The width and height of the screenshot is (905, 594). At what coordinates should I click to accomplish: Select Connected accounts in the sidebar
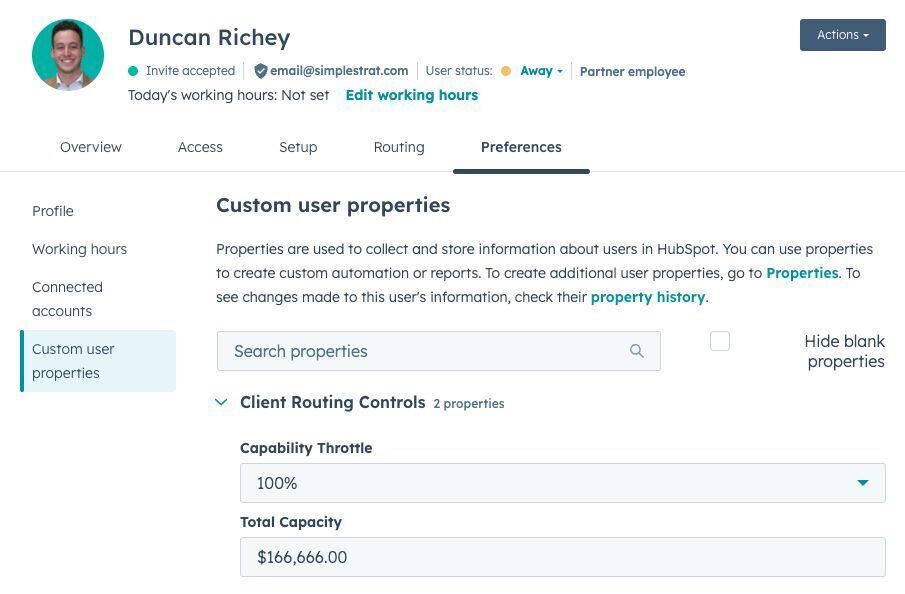point(67,298)
